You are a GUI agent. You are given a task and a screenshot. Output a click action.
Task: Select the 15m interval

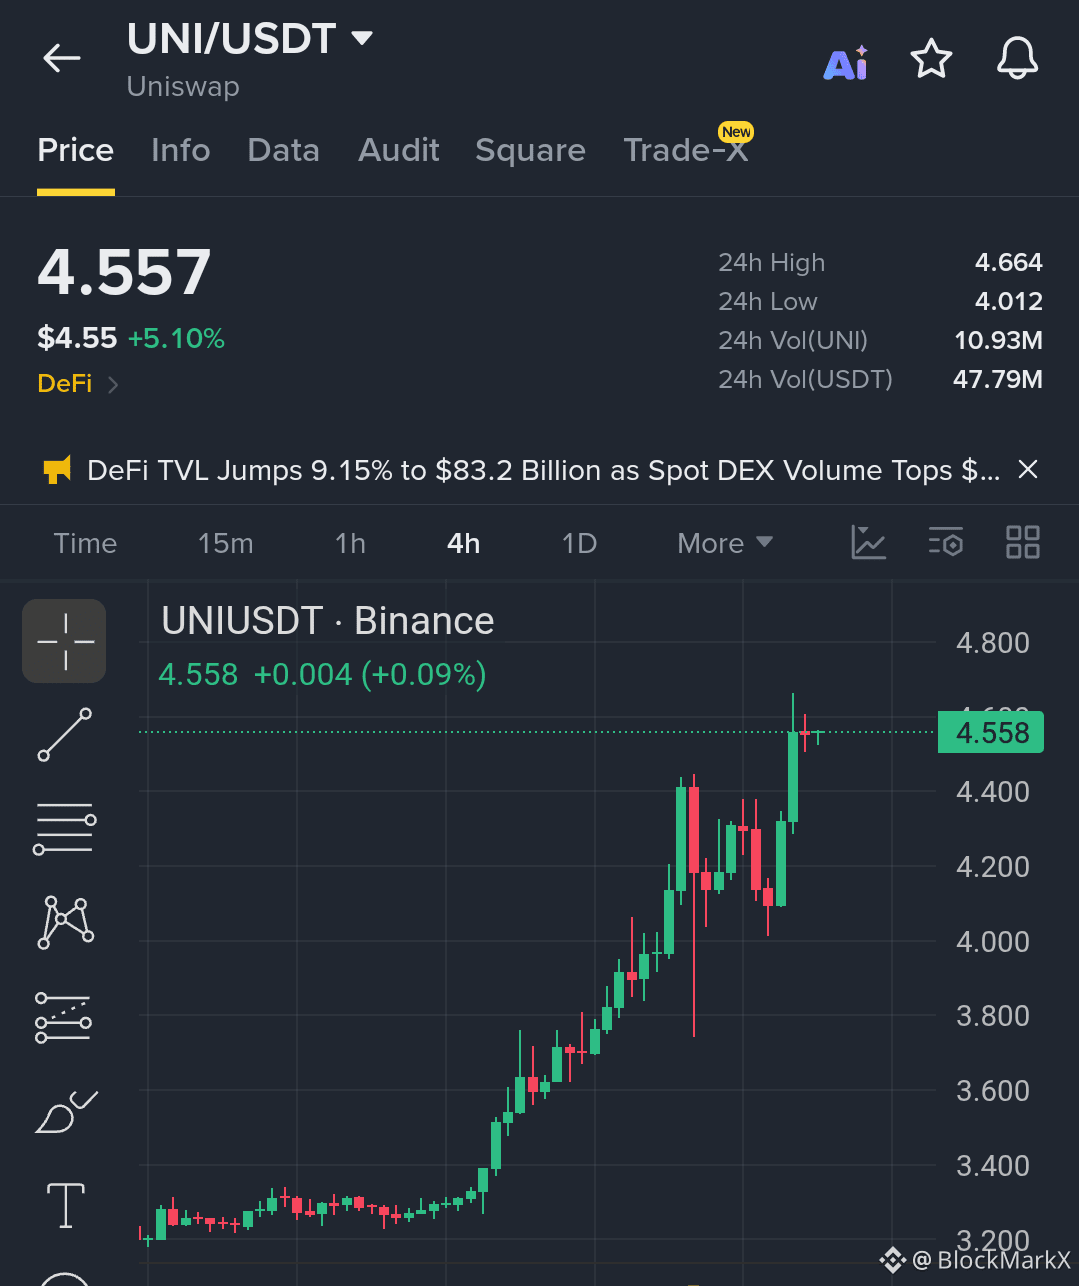point(226,543)
